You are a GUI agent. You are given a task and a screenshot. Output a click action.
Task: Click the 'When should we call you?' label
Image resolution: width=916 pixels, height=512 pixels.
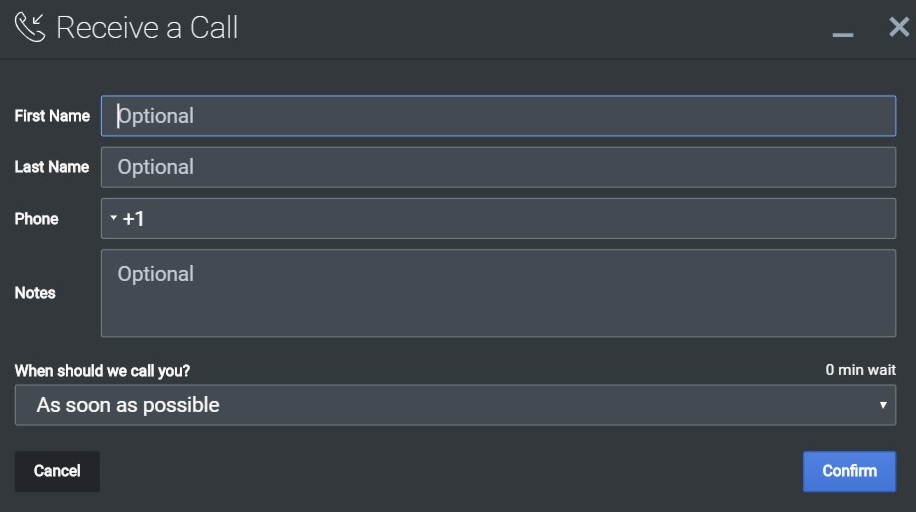pos(102,371)
